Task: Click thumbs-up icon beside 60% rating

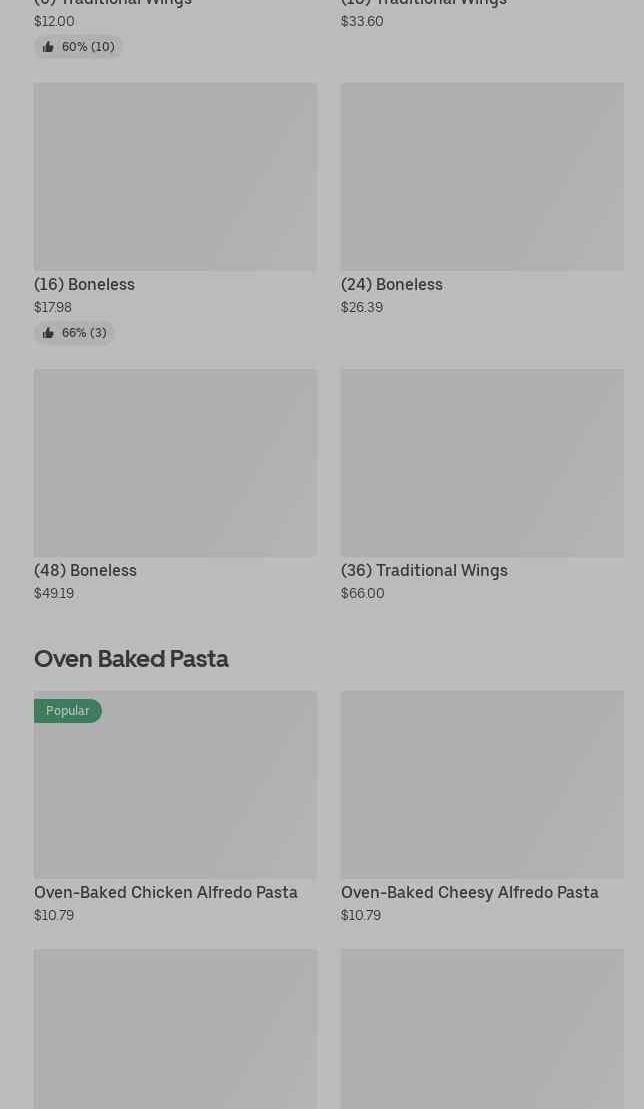Action: point(48,47)
